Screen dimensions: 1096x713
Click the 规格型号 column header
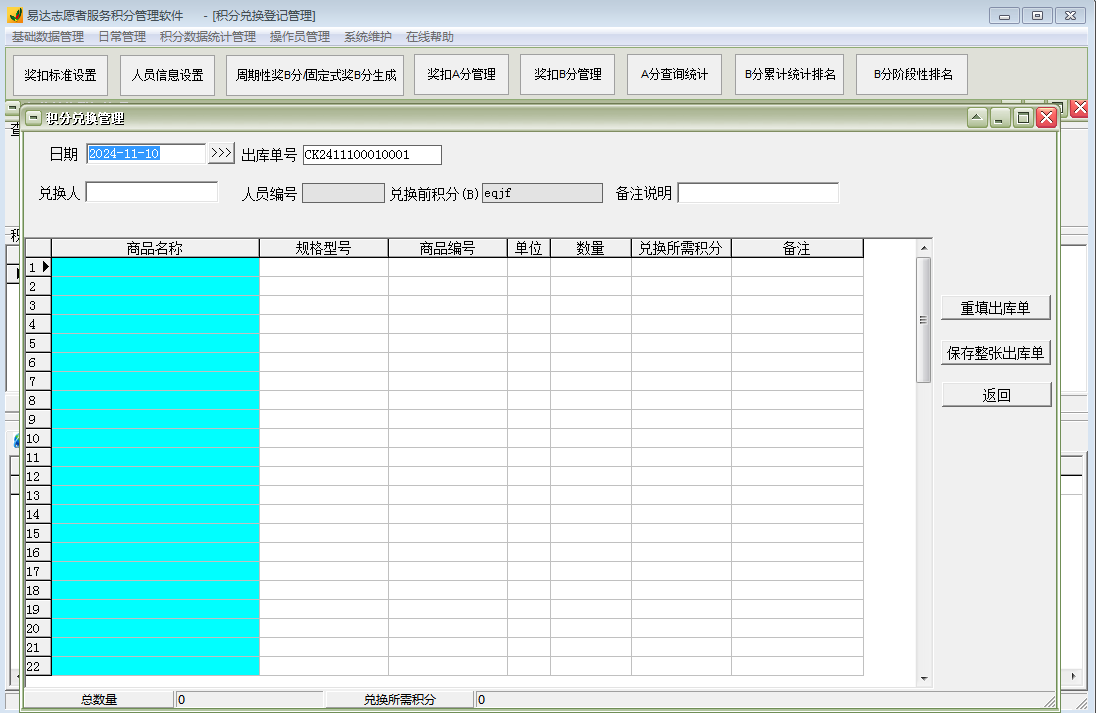(x=324, y=248)
